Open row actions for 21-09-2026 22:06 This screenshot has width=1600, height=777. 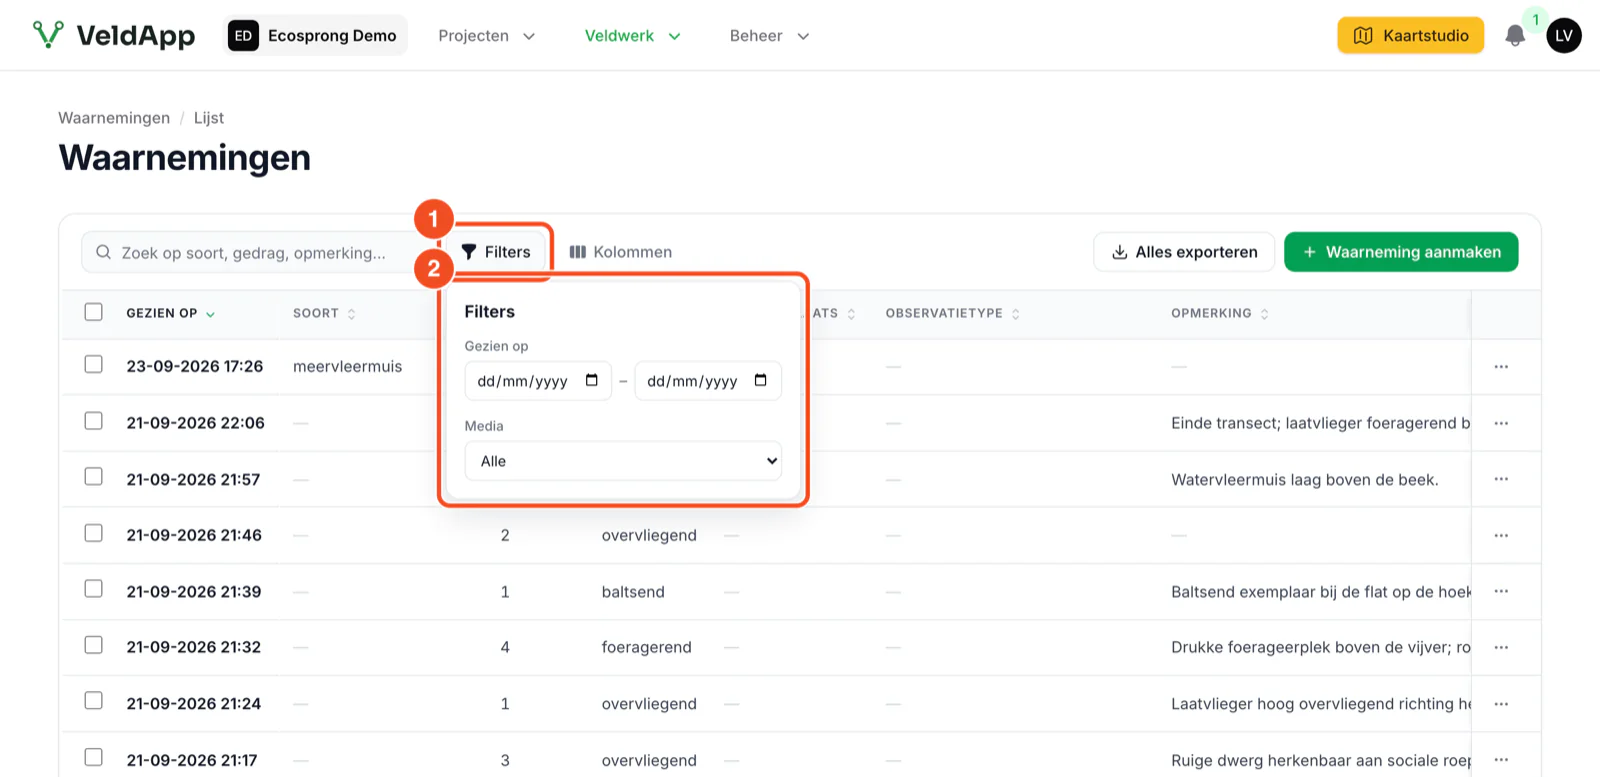[1501, 423]
